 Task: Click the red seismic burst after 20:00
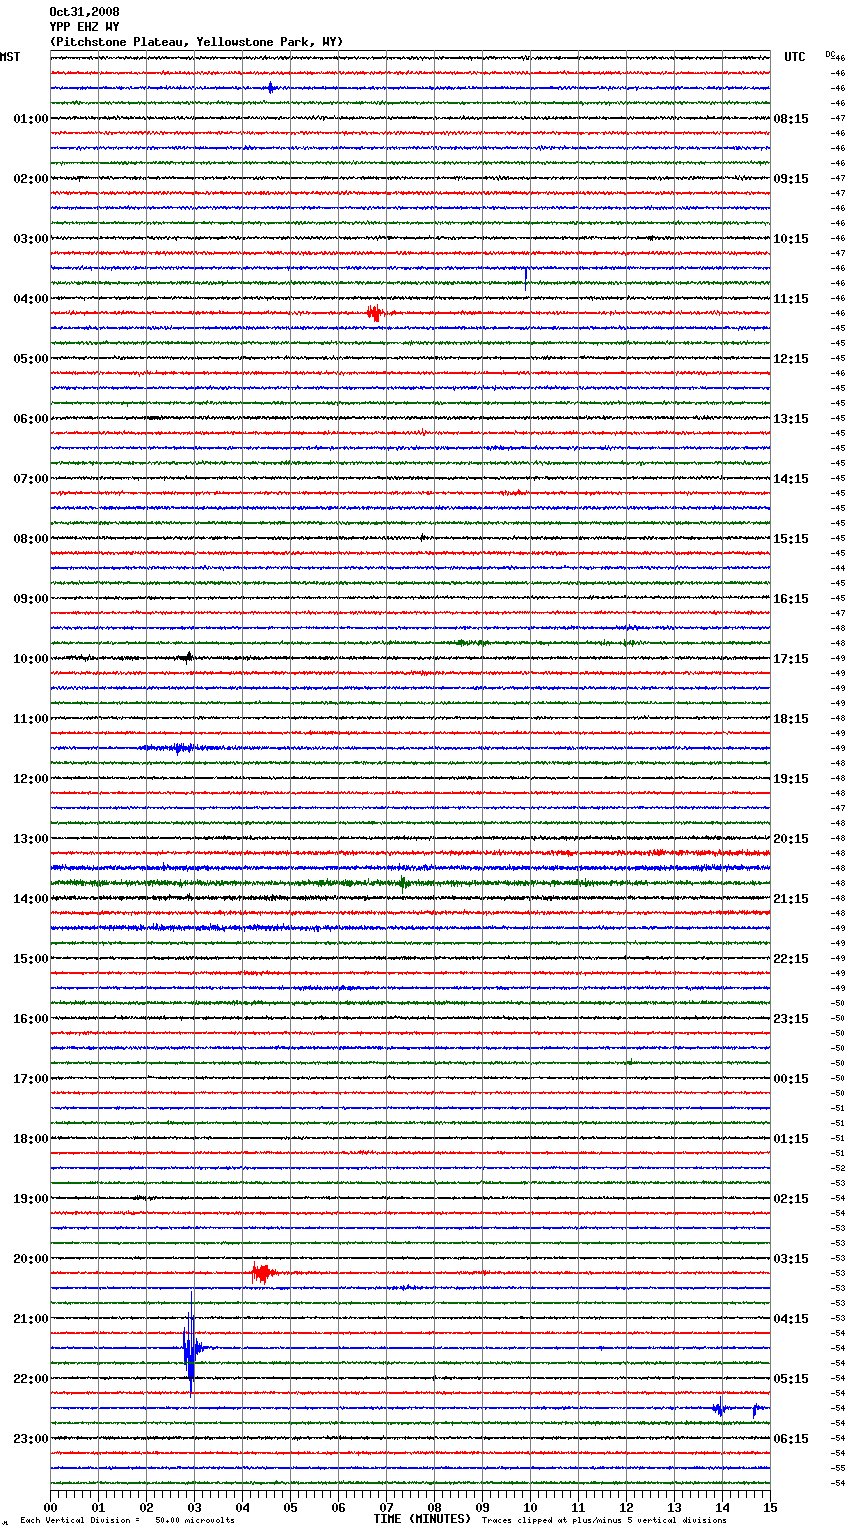[262, 1273]
